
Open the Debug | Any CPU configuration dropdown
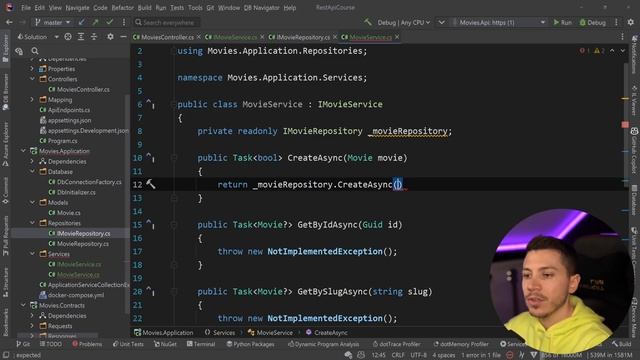(x=404, y=22)
